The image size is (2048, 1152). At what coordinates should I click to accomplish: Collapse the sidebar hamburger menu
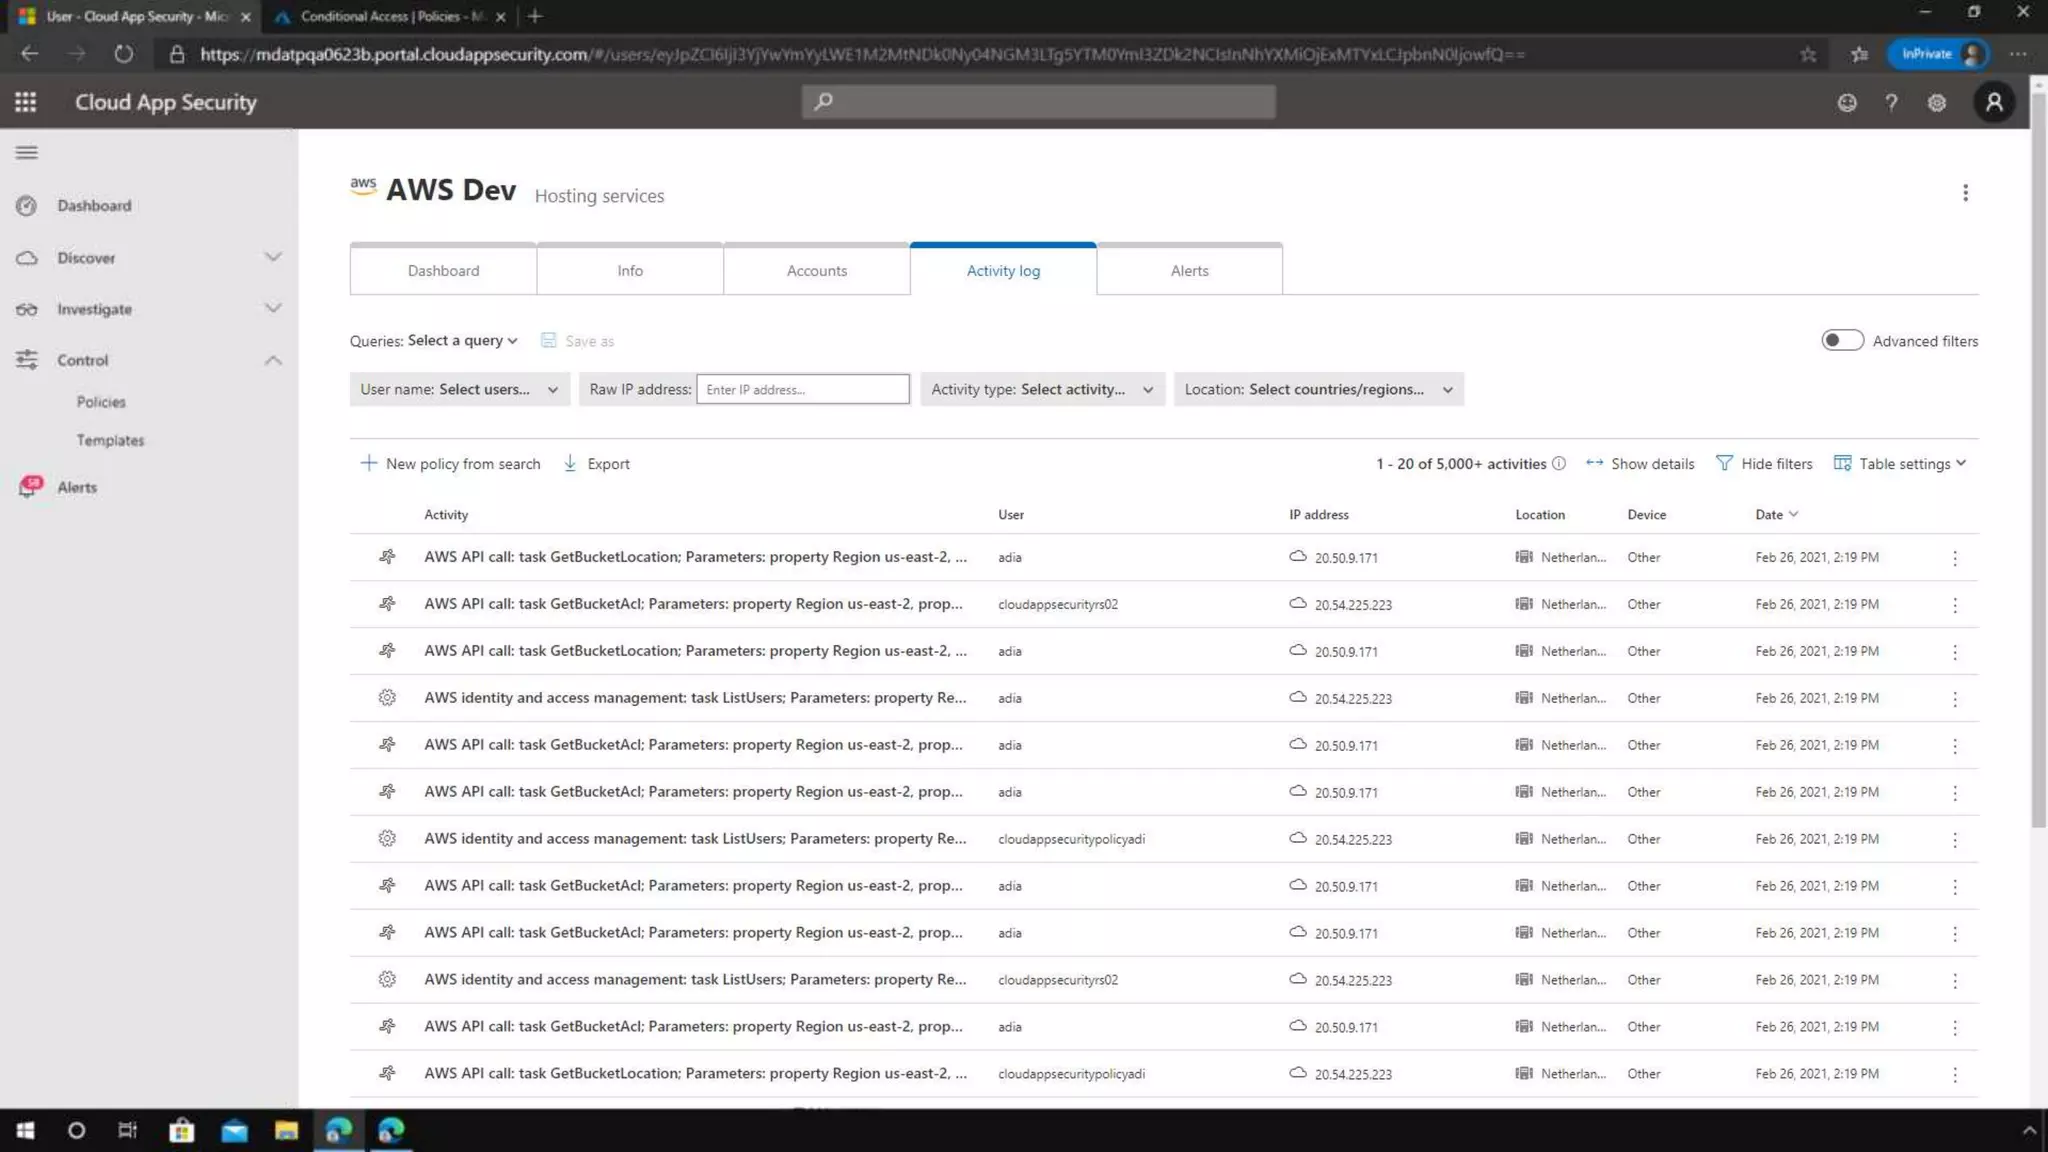coord(27,153)
